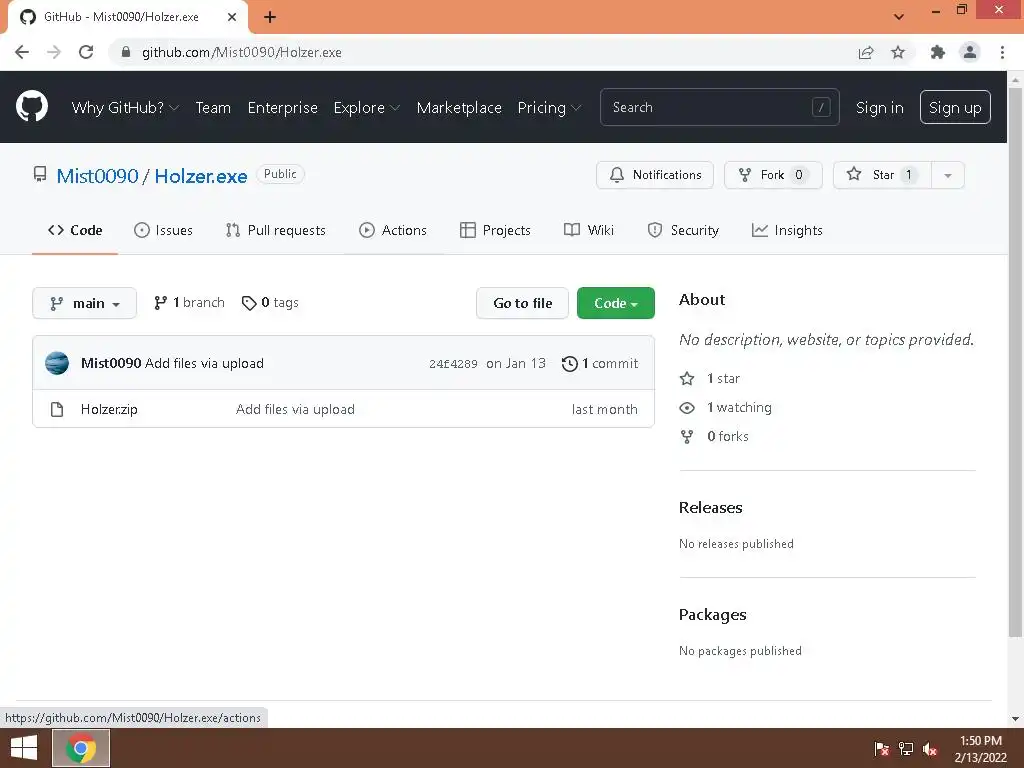1024x768 pixels.
Task: Click the Go to file button
Action: click(522, 303)
